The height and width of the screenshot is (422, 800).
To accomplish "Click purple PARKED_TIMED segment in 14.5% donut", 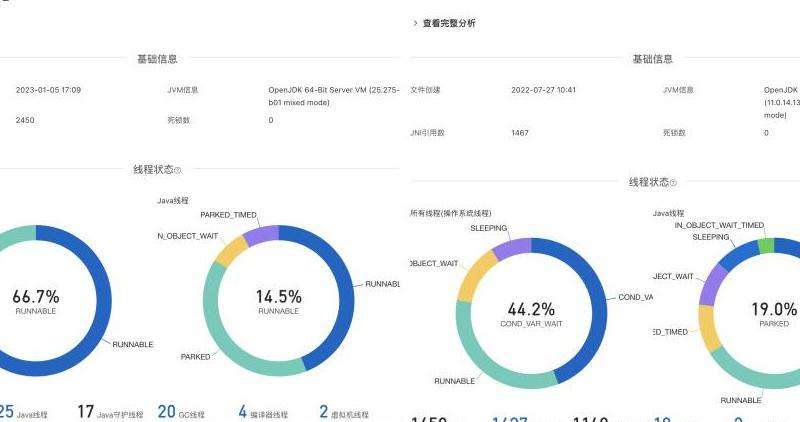I will click(x=261, y=235).
